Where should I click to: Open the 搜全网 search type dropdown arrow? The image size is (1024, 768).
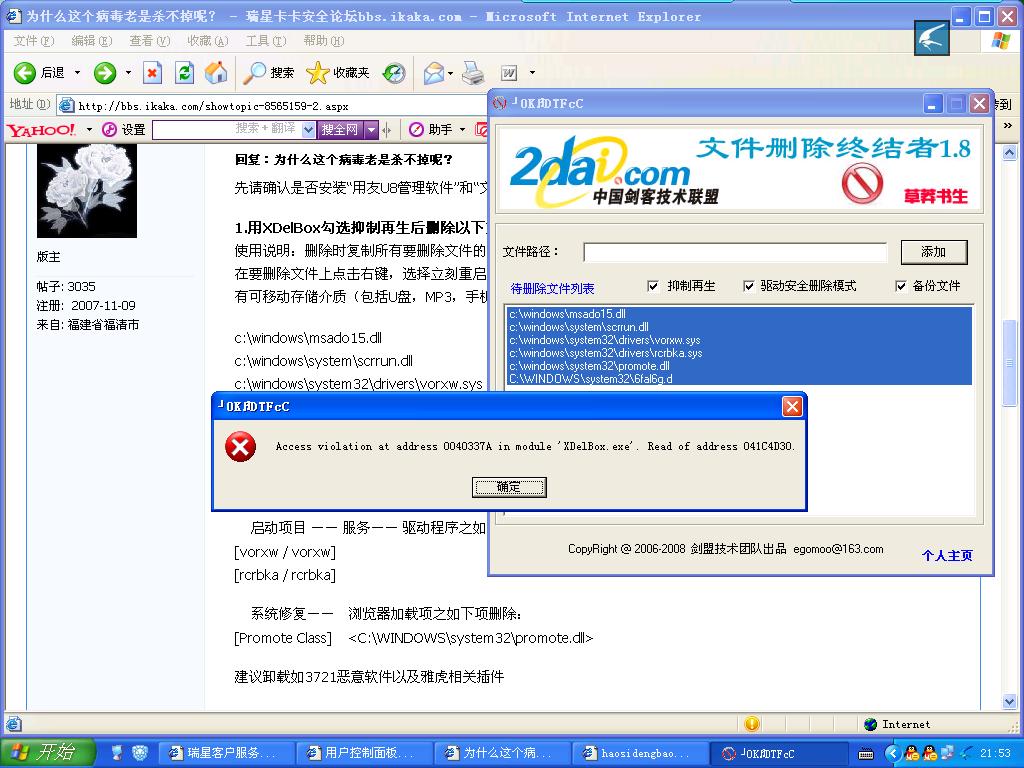coord(372,129)
